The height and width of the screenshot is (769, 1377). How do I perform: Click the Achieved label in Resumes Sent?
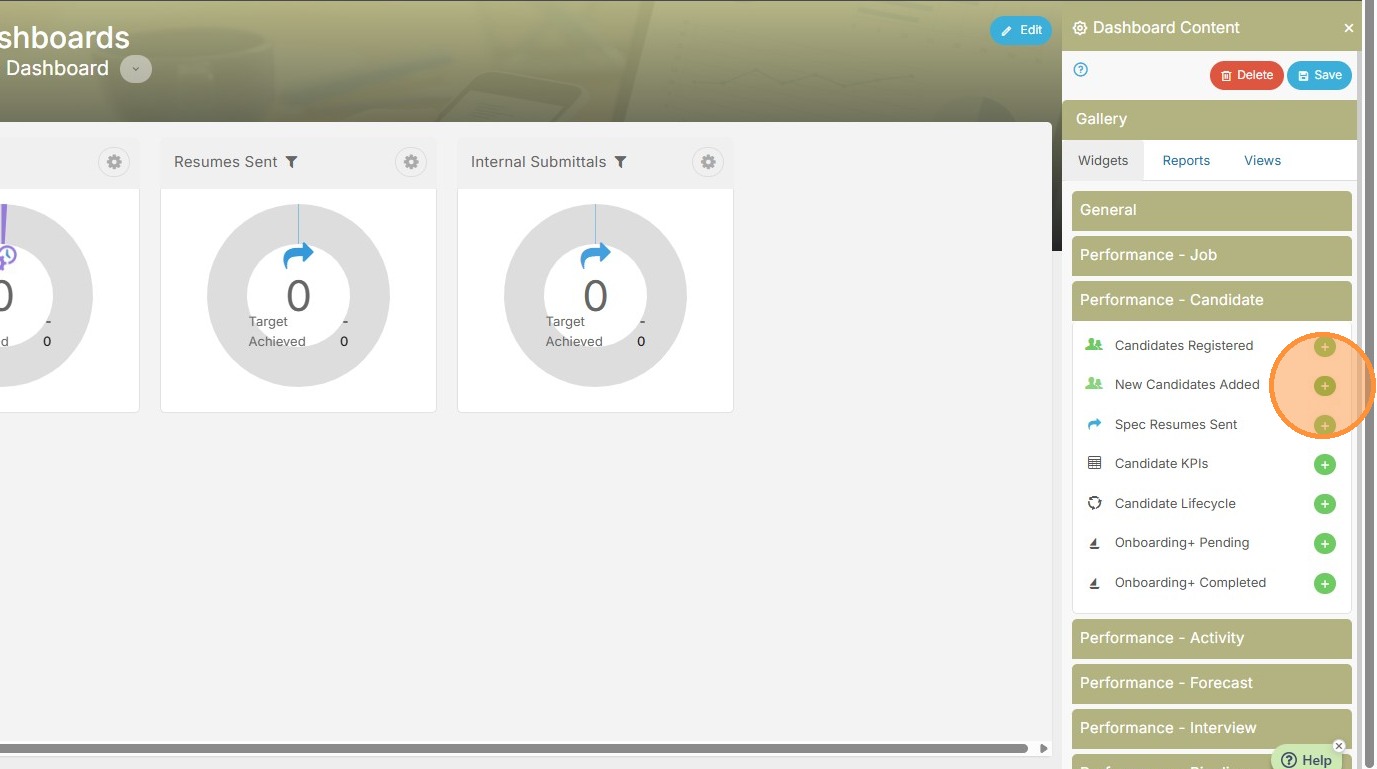point(277,342)
